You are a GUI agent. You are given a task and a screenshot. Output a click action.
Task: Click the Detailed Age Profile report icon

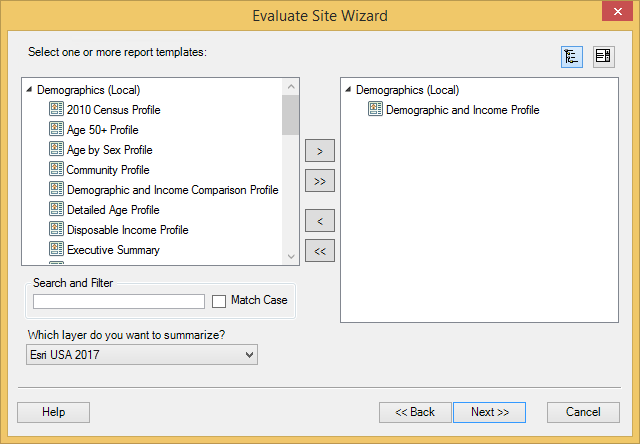(x=56, y=210)
